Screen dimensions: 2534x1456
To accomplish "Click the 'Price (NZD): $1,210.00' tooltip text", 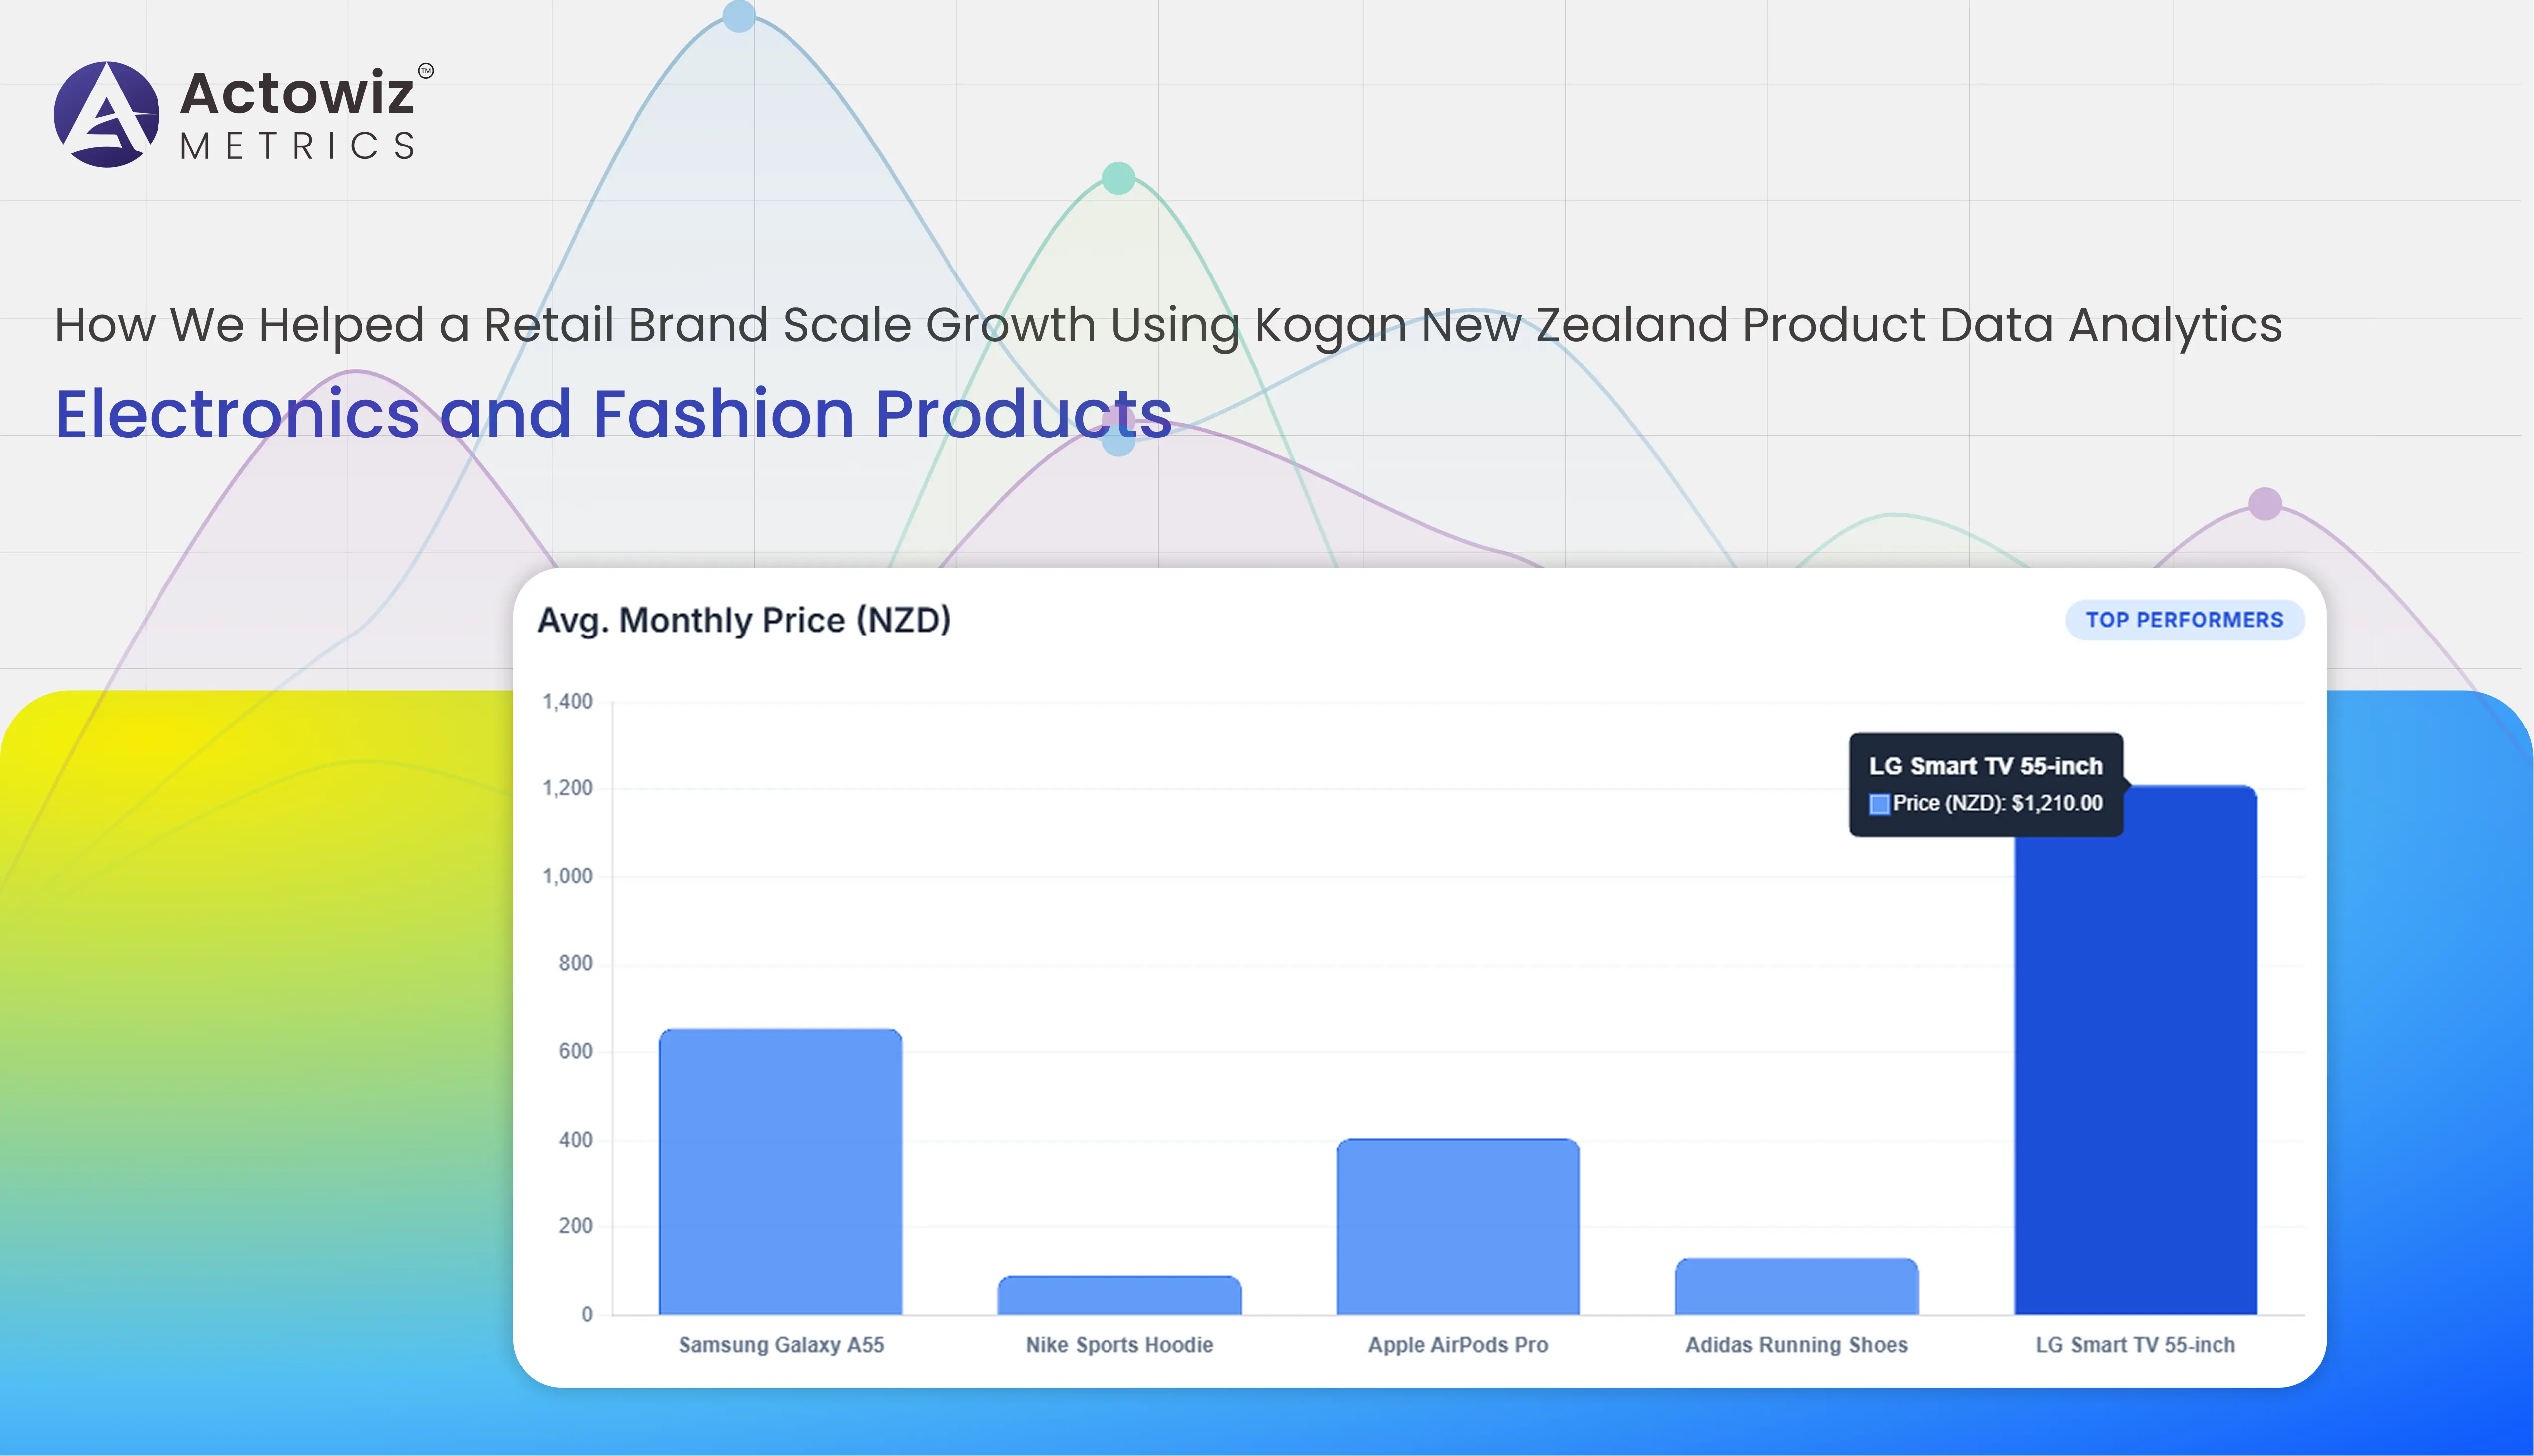I will pos(1997,804).
